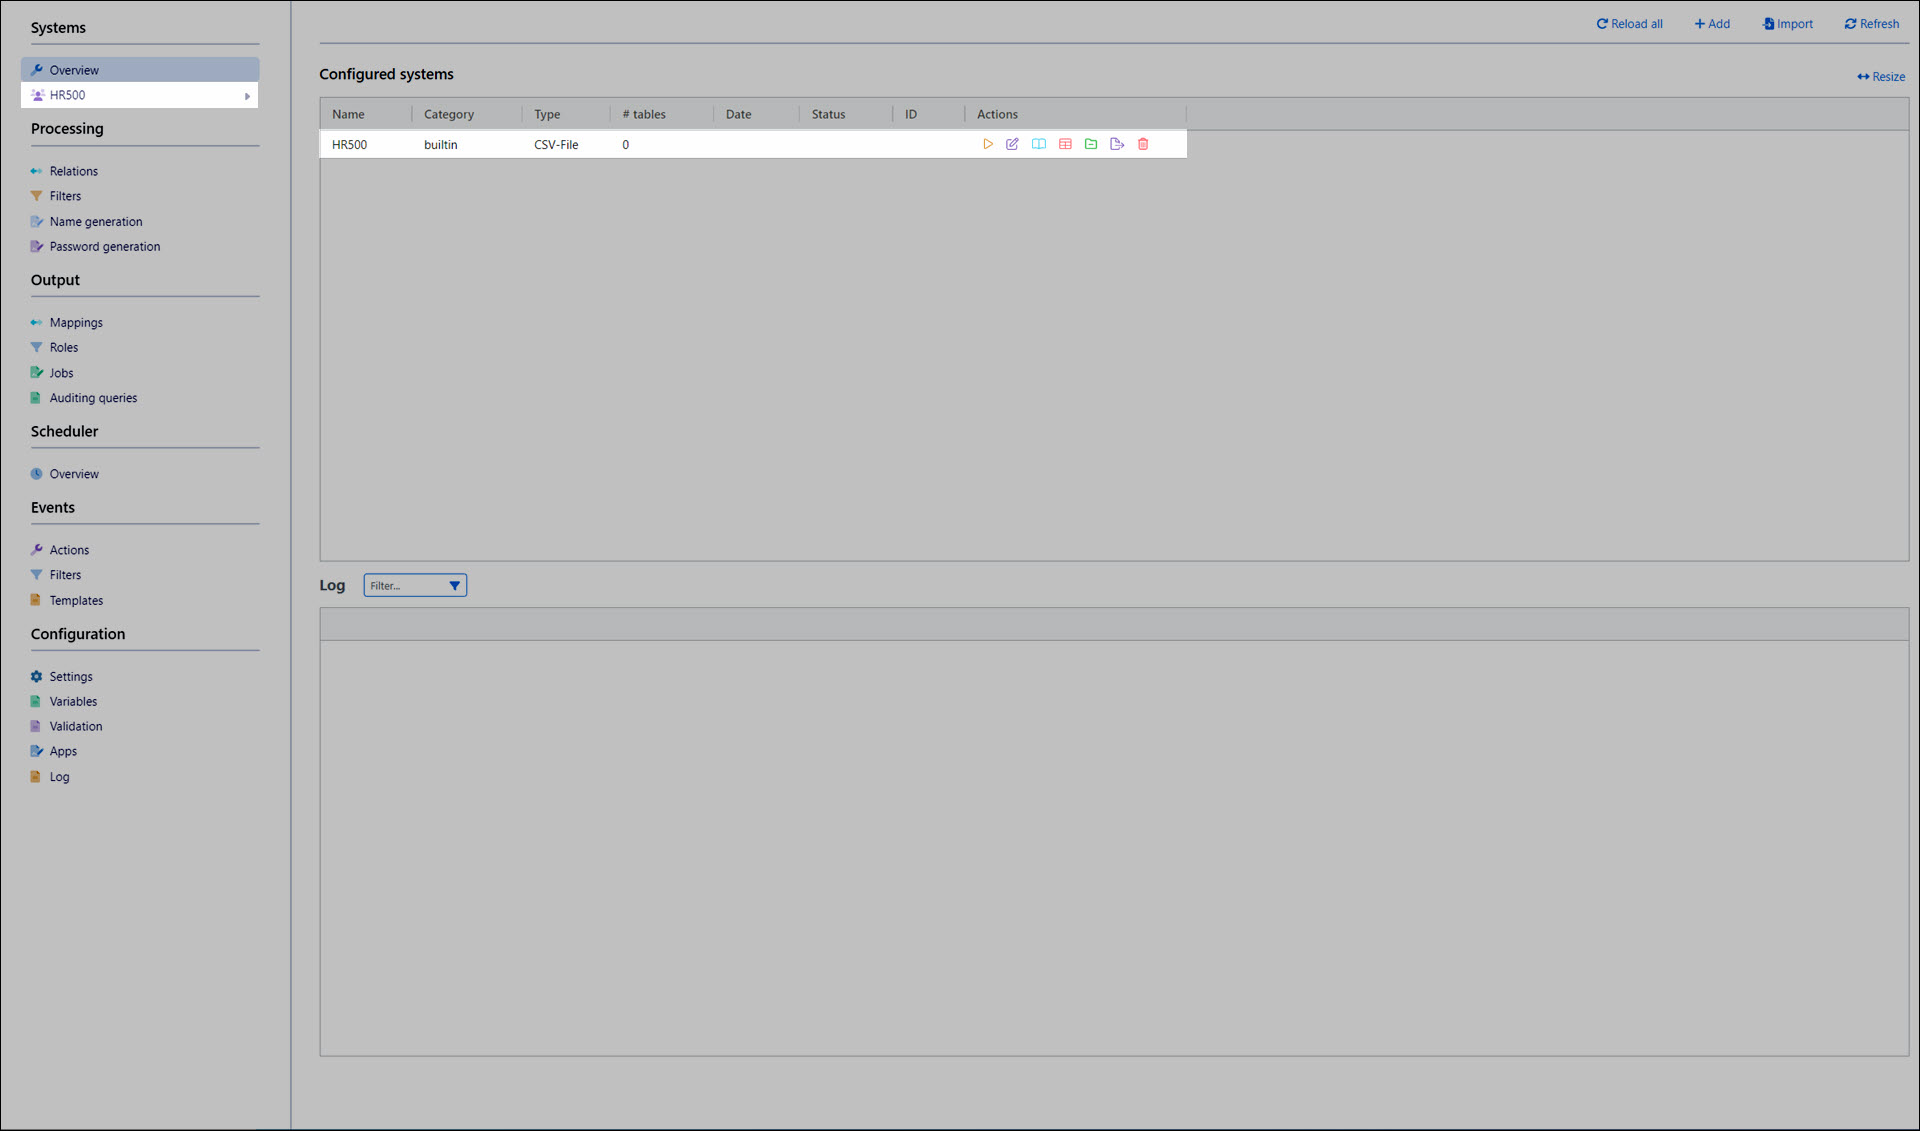The height and width of the screenshot is (1131, 1920).
Task: Open Relations under Processing
Action: click(73, 171)
